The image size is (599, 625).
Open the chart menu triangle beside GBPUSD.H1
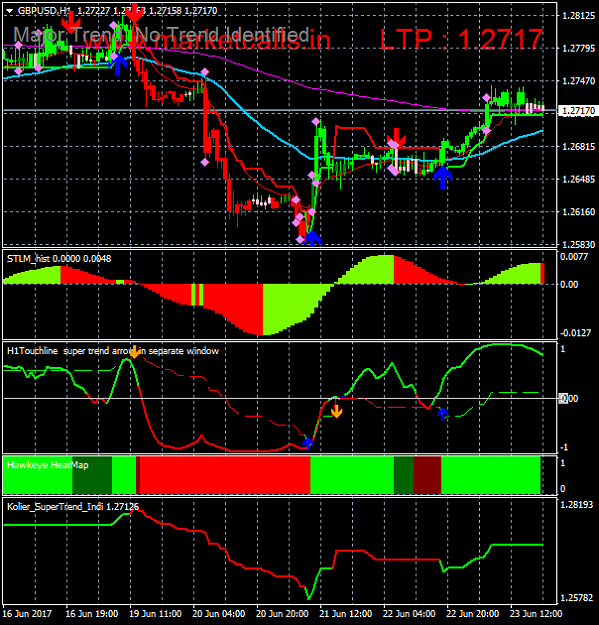click(9, 11)
